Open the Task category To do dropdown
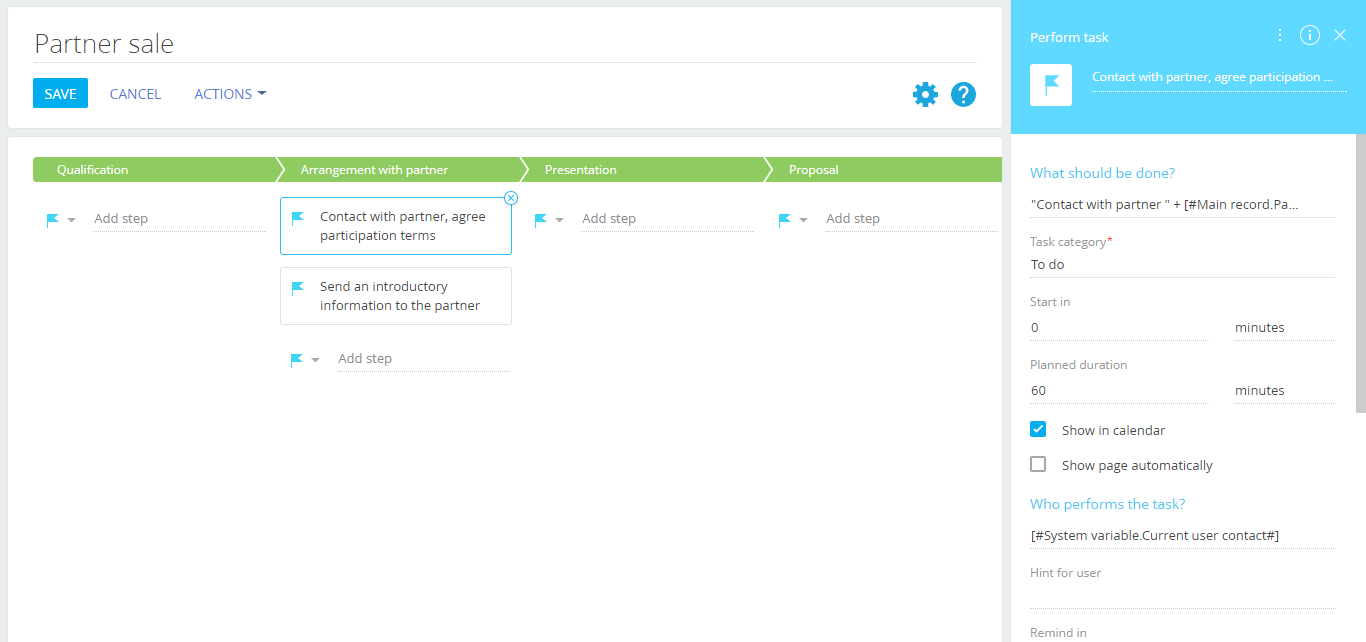 [1182, 265]
